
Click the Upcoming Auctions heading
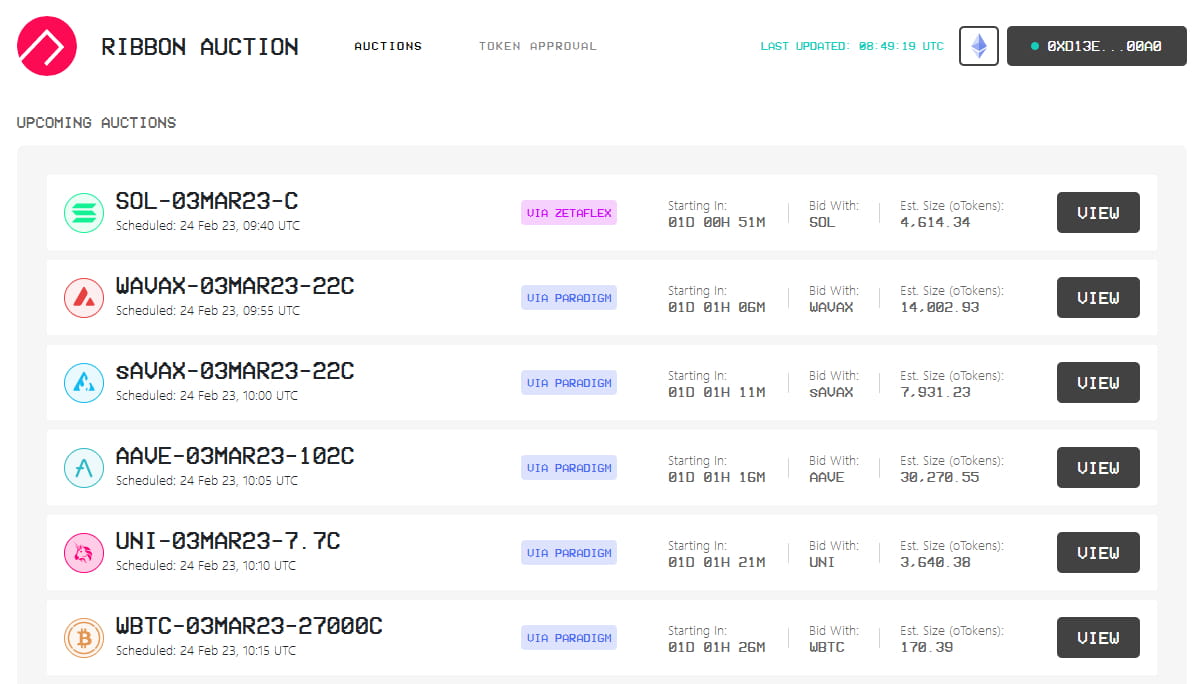point(97,123)
